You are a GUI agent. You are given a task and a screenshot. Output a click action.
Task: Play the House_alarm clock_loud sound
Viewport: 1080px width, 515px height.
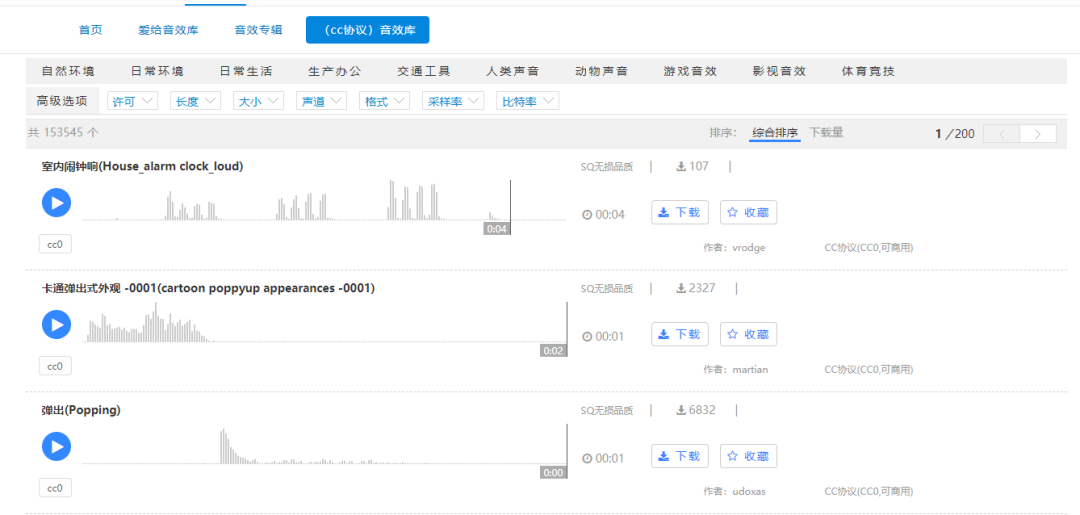coord(56,202)
